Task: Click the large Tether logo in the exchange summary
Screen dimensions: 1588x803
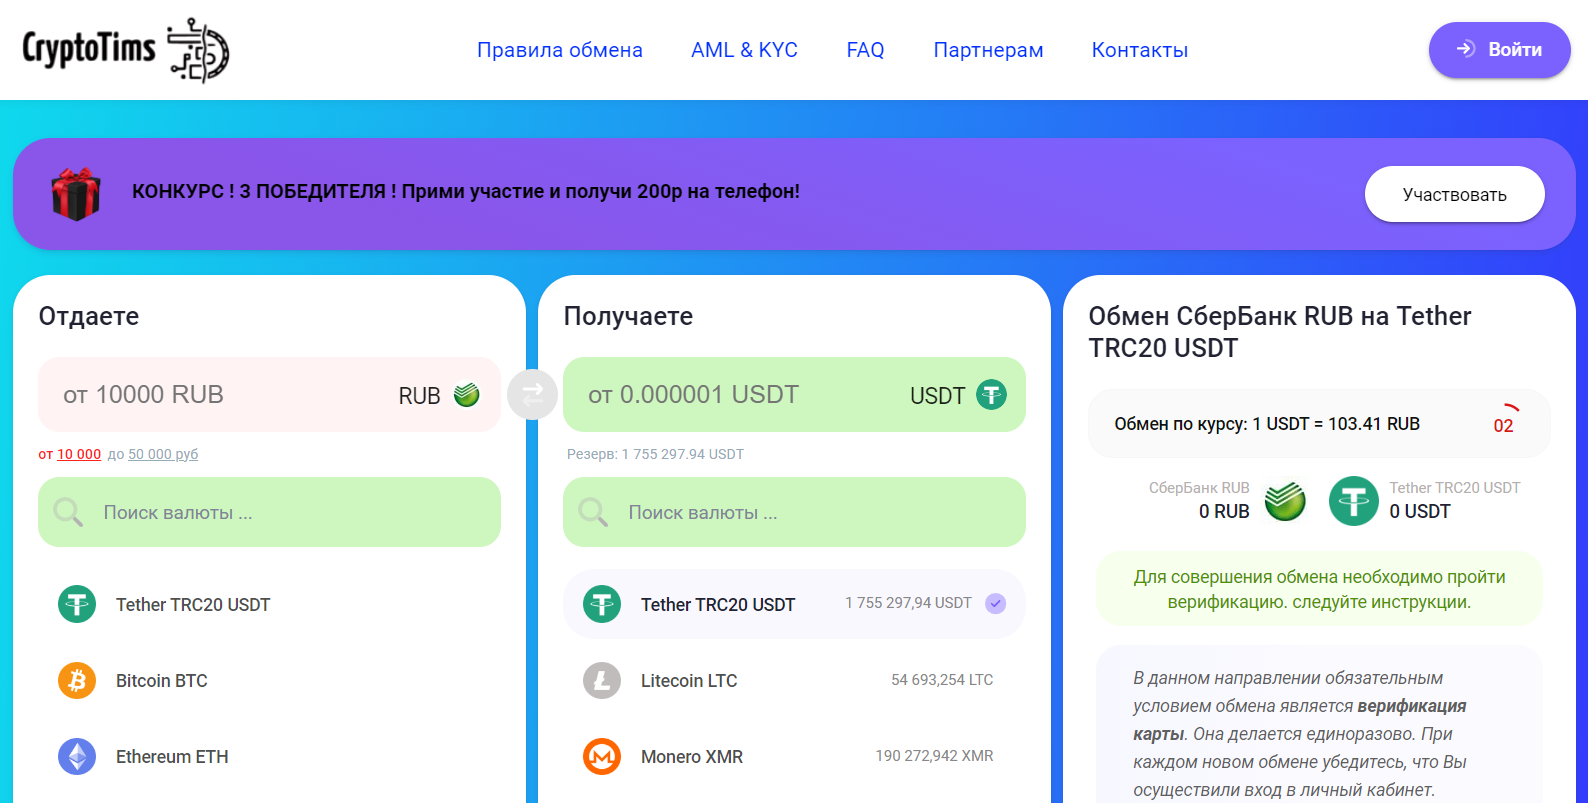Action: click(1354, 501)
